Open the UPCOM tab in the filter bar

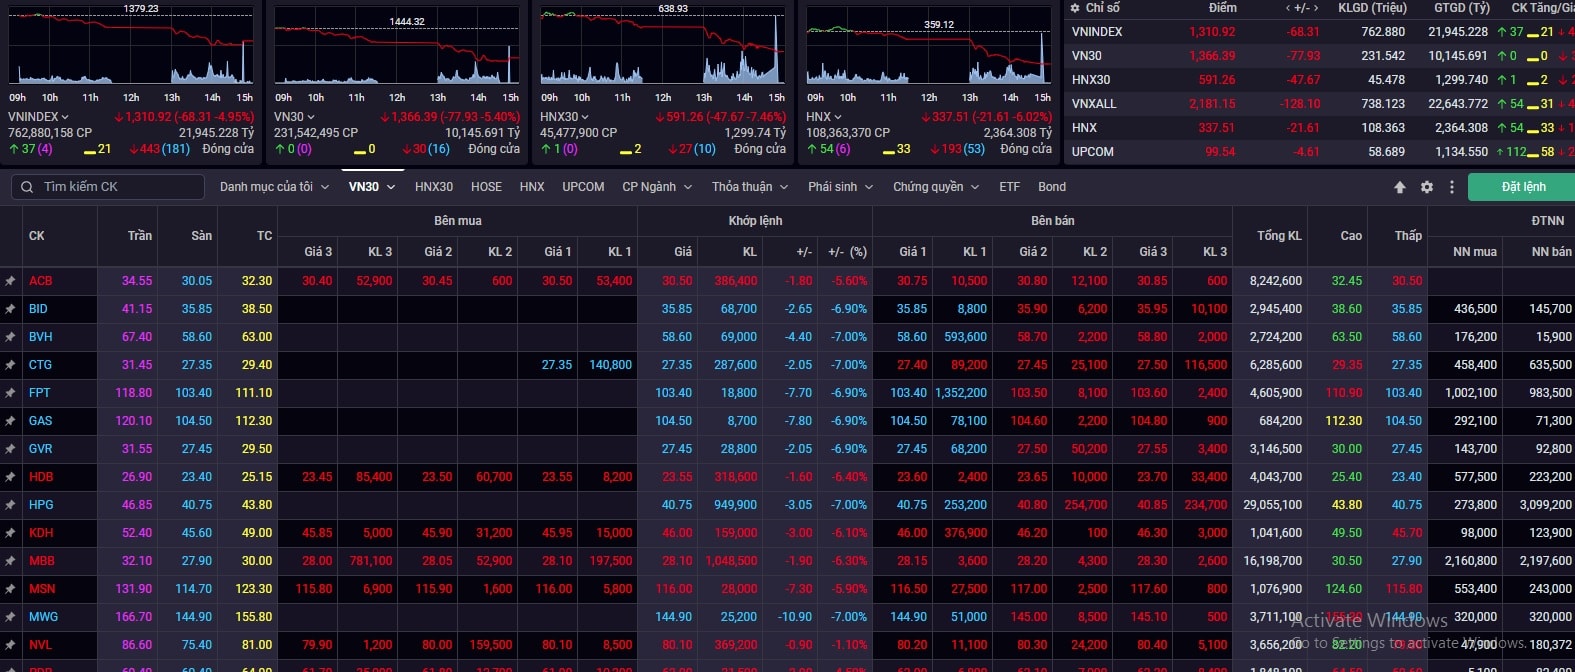[583, 187]
